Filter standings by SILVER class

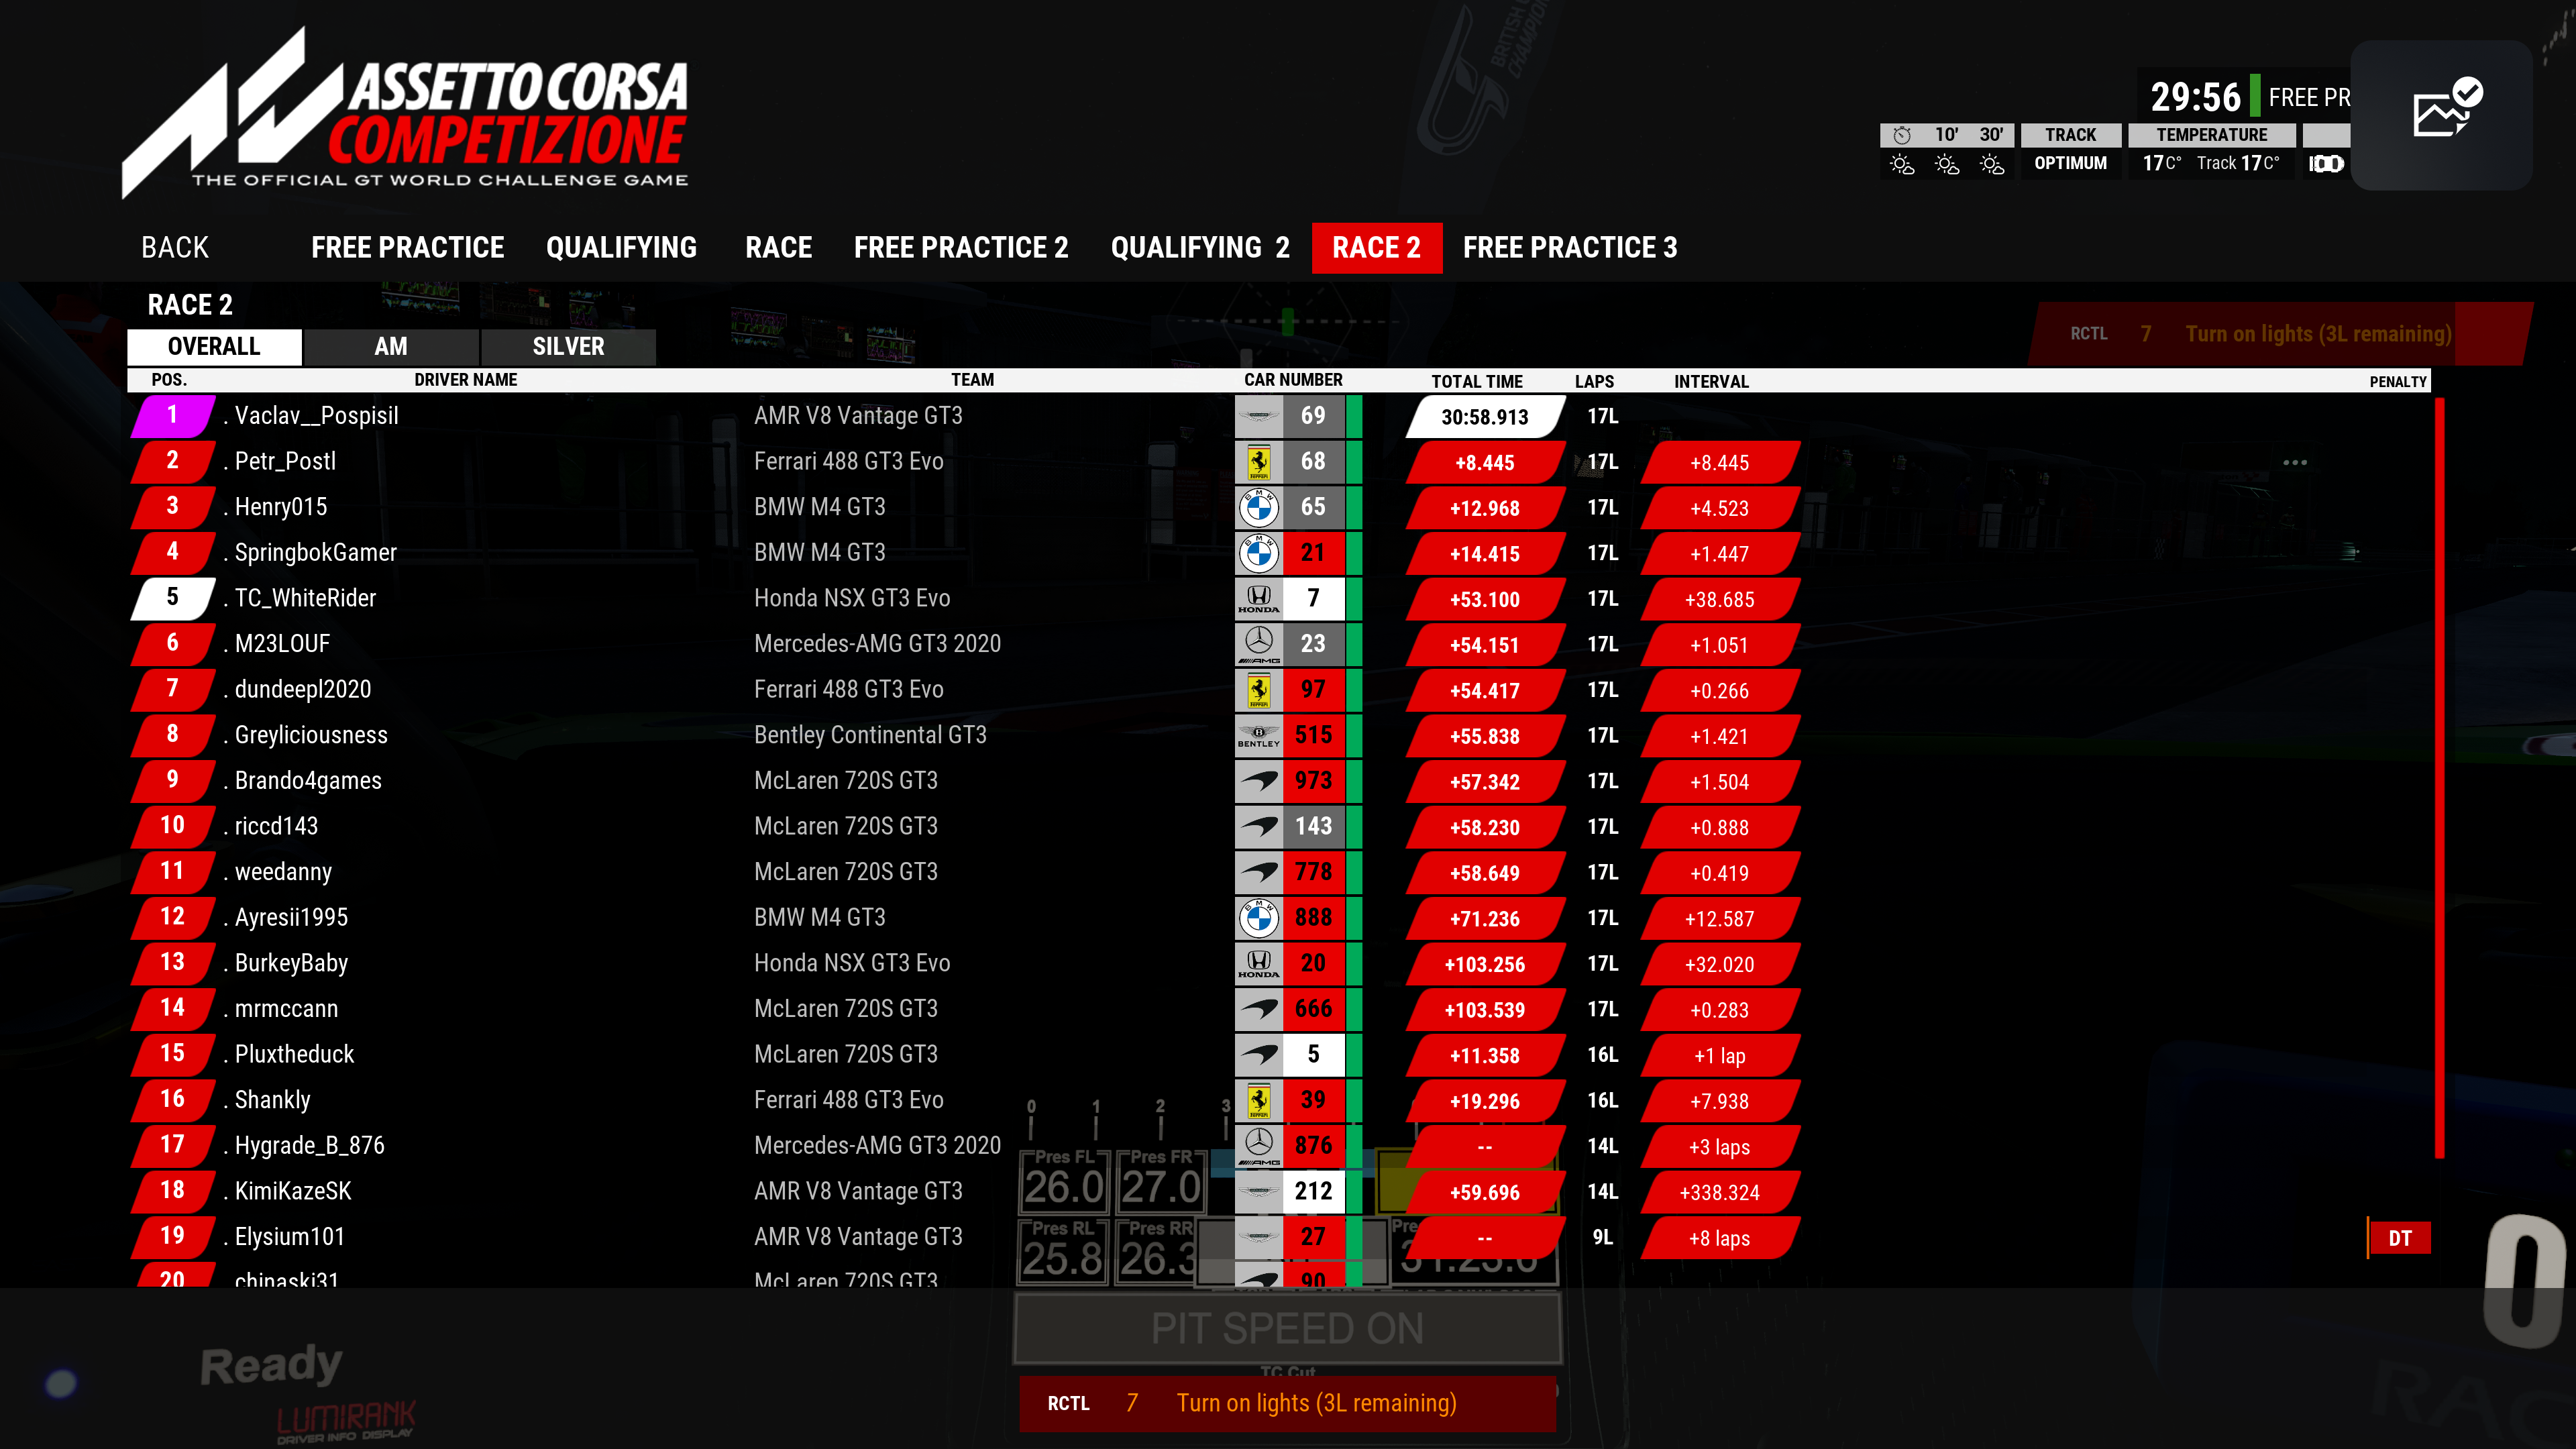568,346
